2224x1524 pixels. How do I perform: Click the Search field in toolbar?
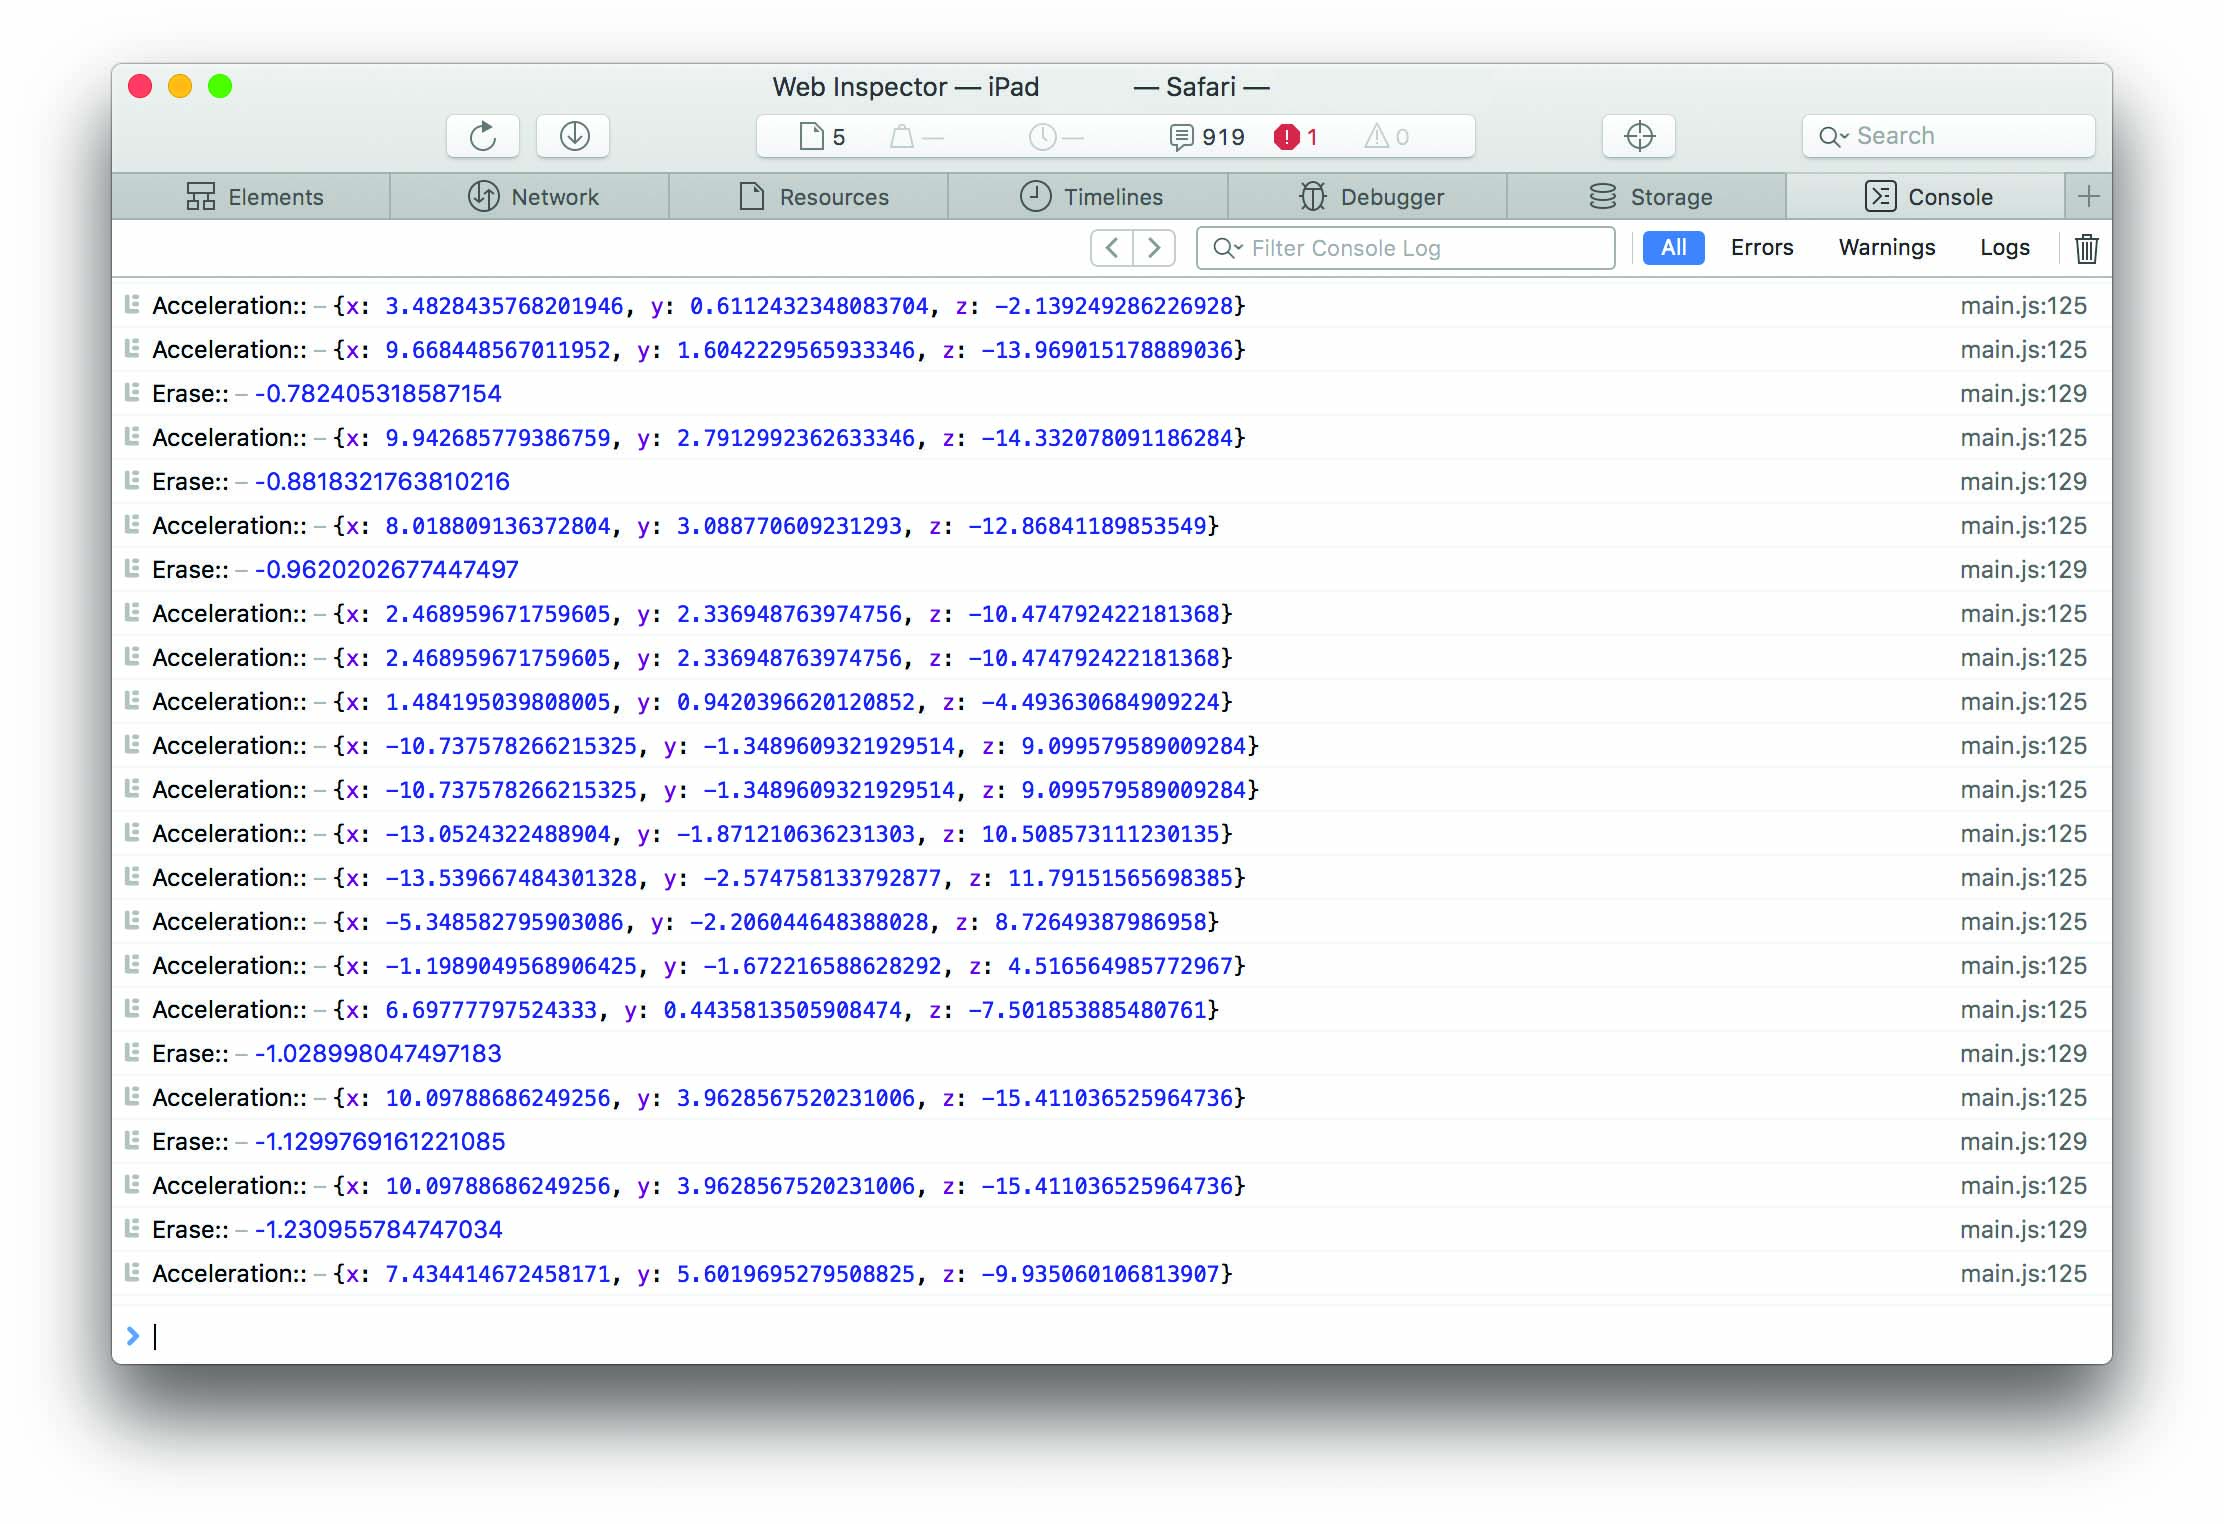click(1948, 136)
